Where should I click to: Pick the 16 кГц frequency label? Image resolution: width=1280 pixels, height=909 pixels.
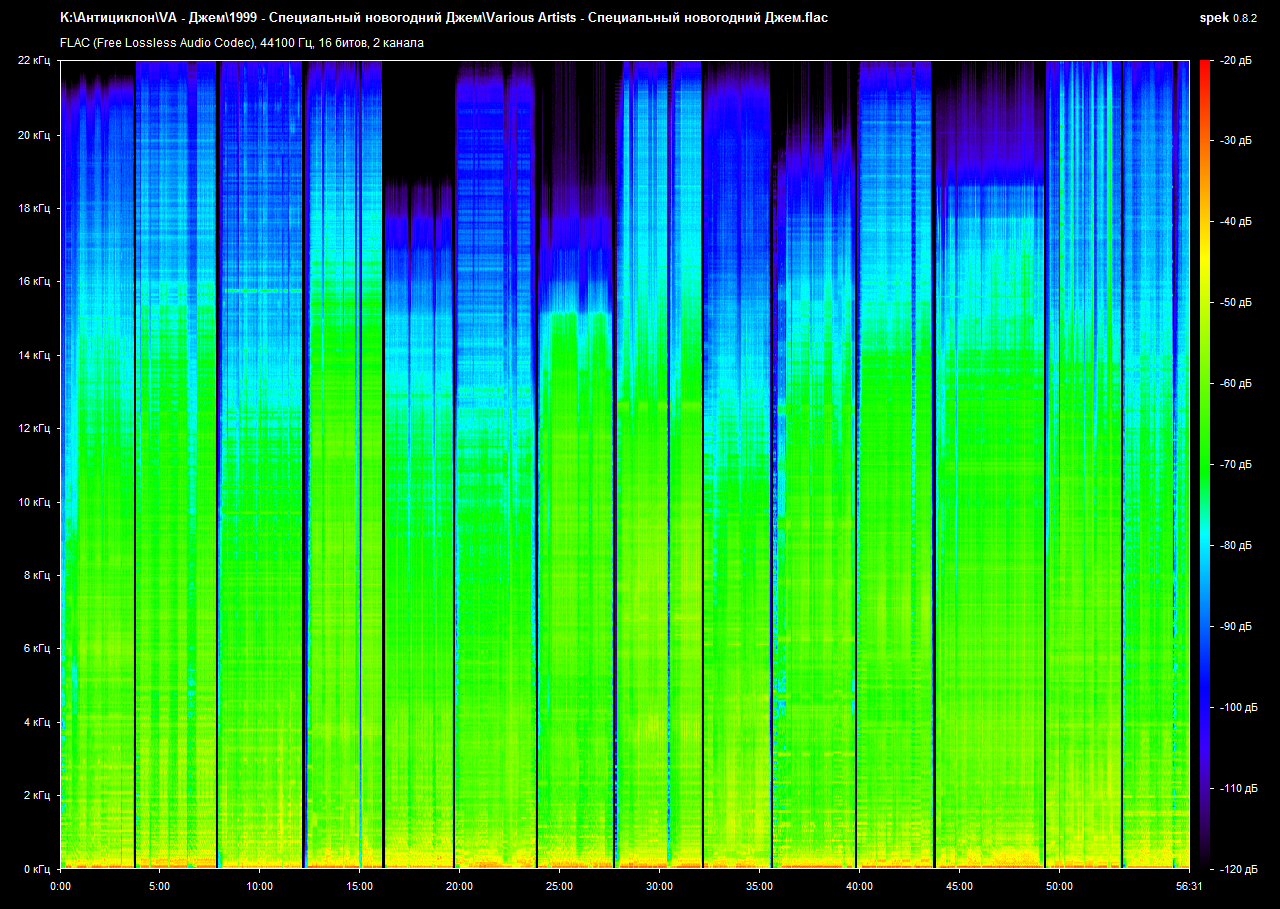point(34,282)
